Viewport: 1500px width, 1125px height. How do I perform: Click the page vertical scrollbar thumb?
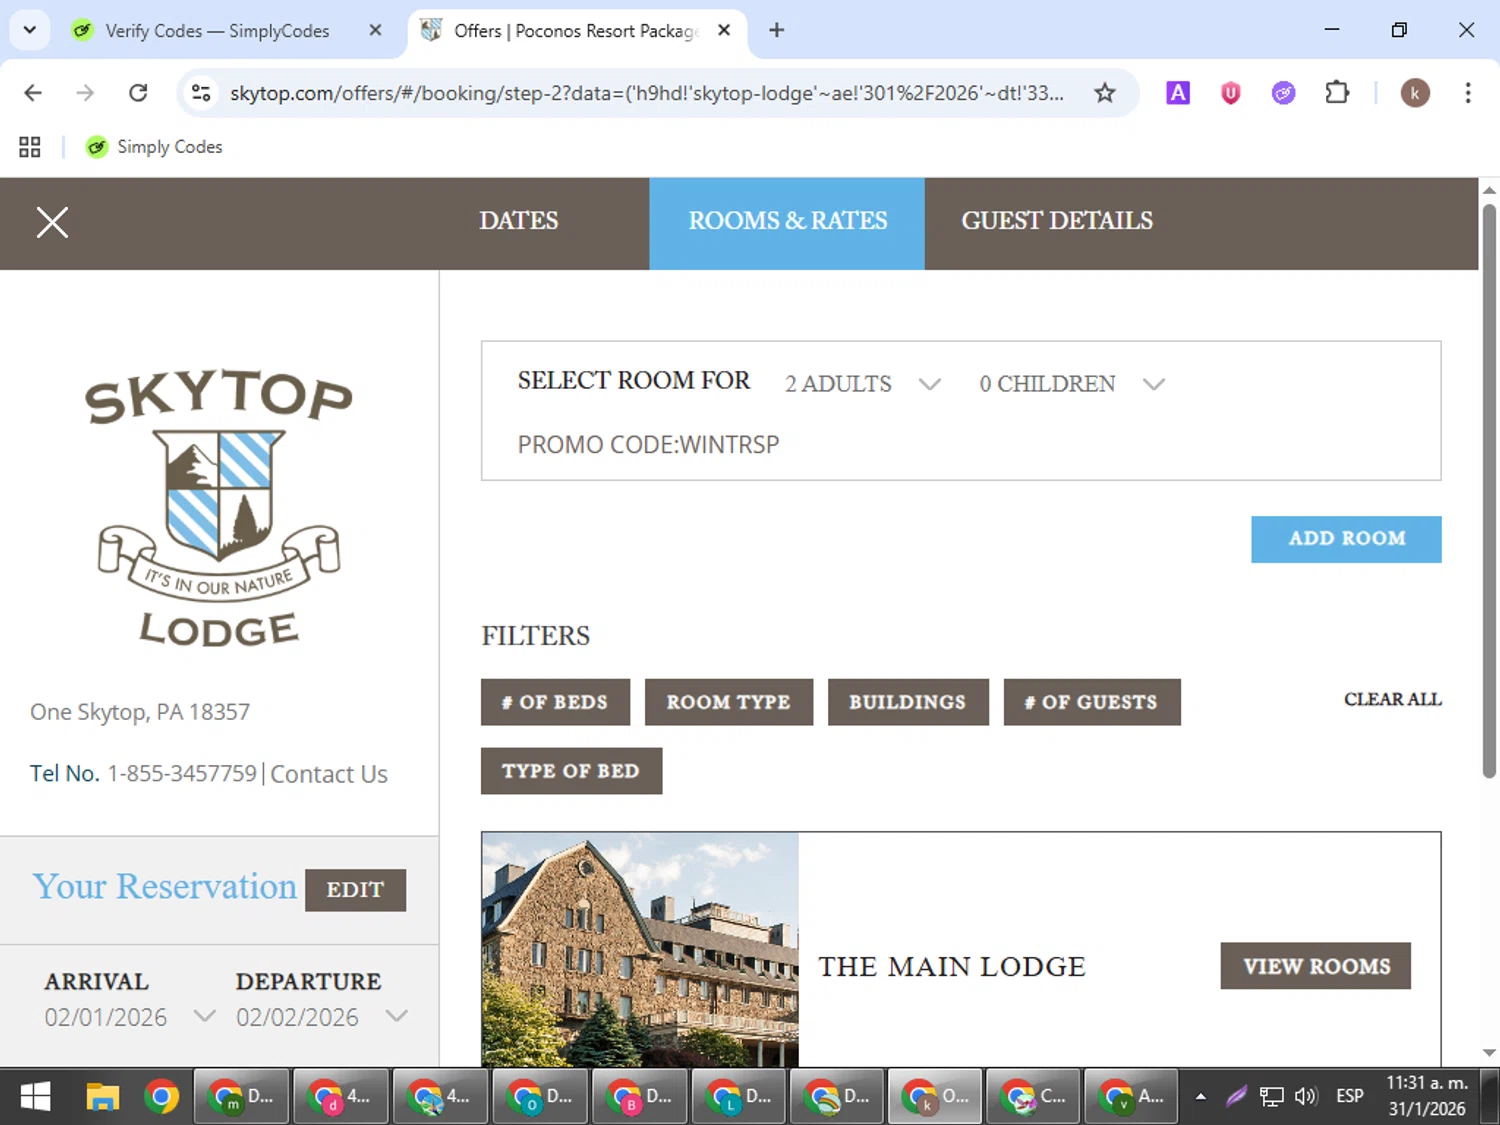[x=1489, y=490]
